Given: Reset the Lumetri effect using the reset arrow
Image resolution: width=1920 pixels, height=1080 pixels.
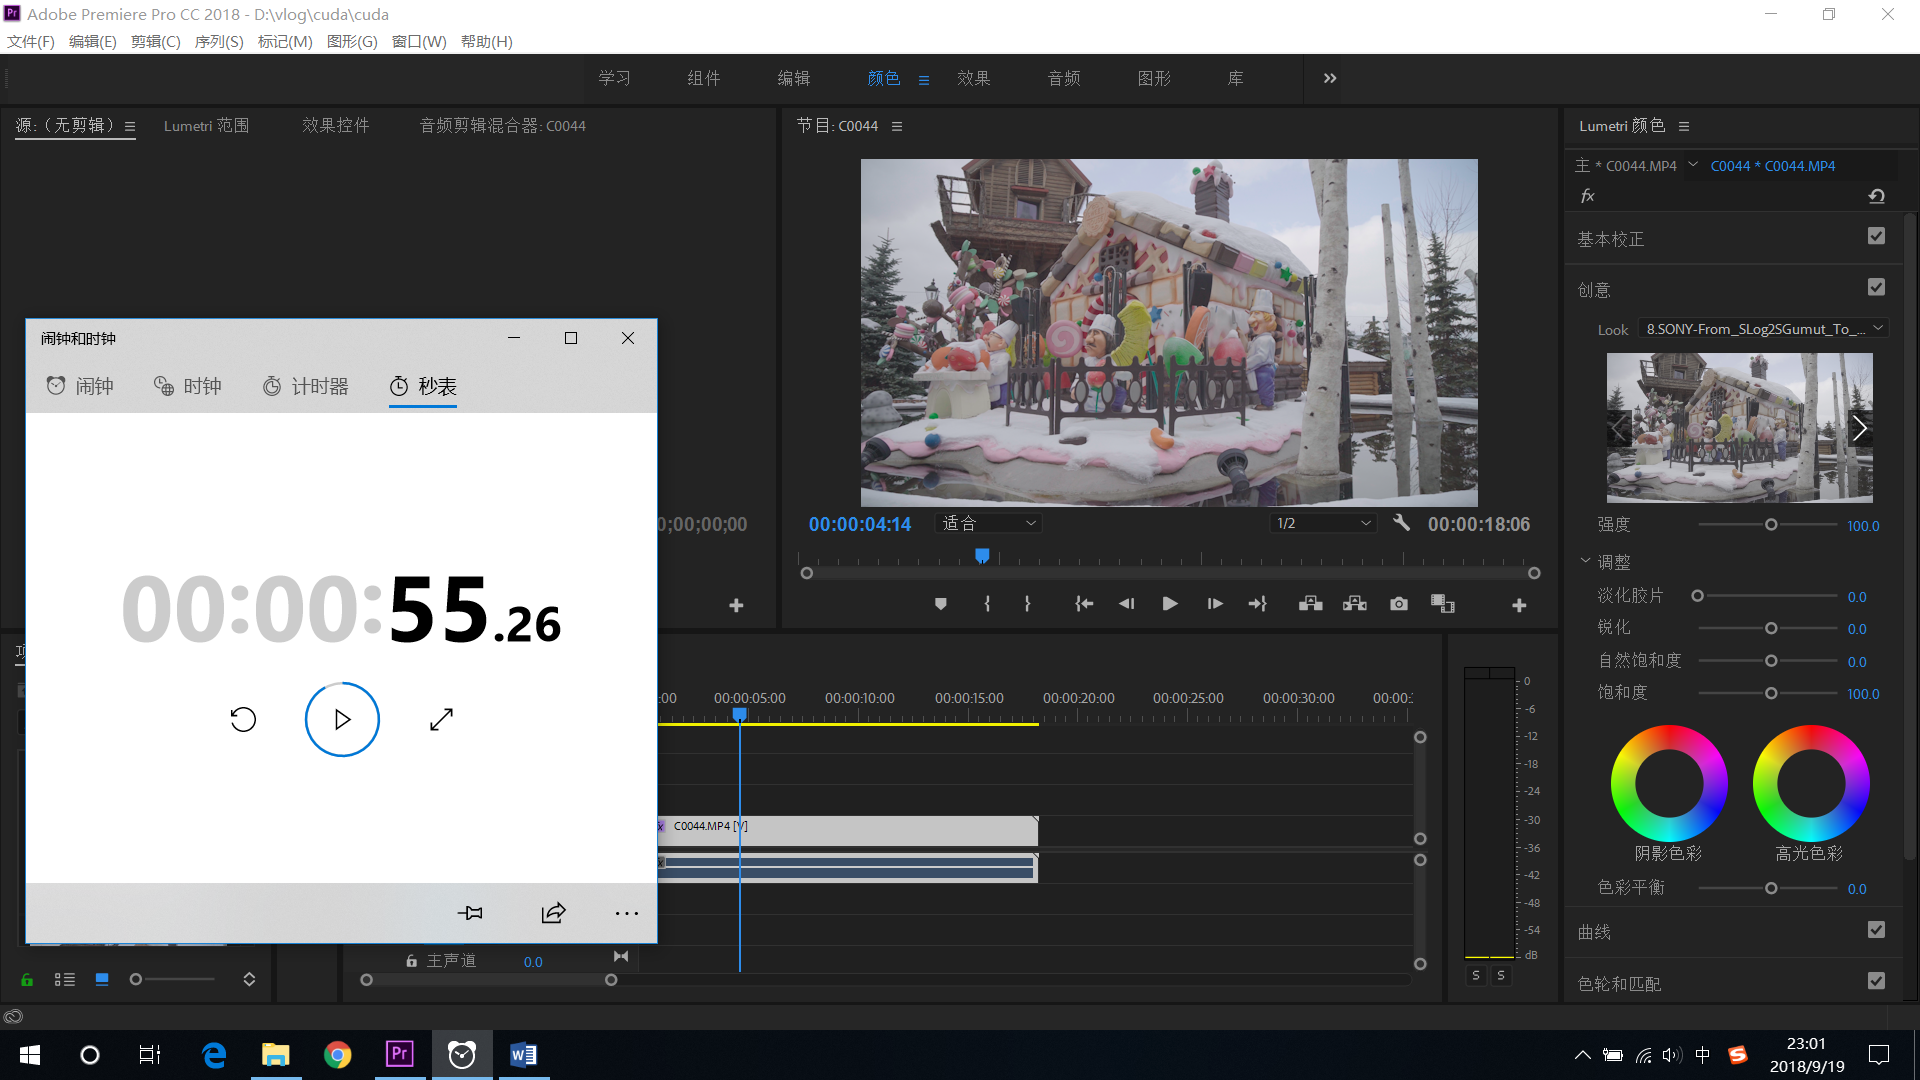Looking at the screenshot, I should pyautogui.click(x=1876, y=196).
